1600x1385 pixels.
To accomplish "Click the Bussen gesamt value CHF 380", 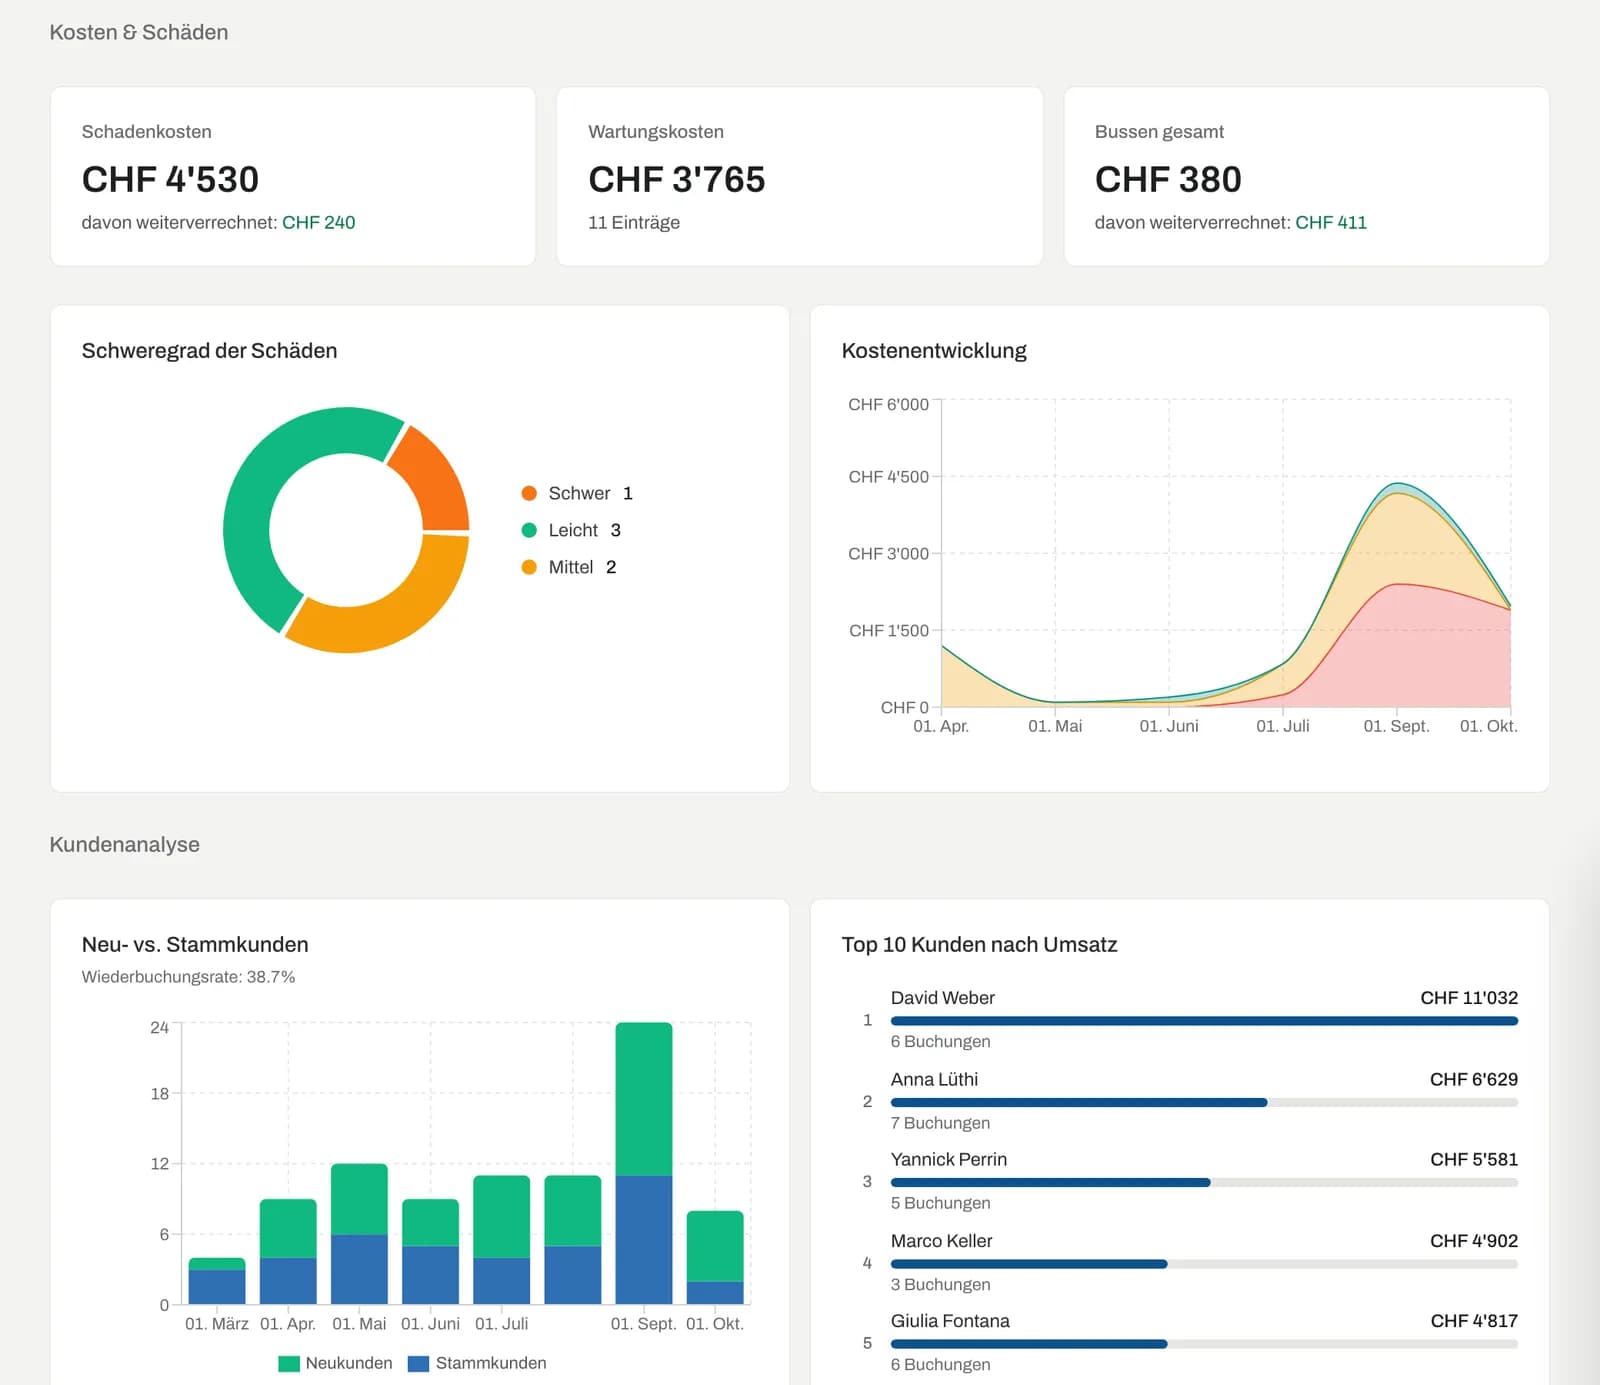I will 1168,179.
